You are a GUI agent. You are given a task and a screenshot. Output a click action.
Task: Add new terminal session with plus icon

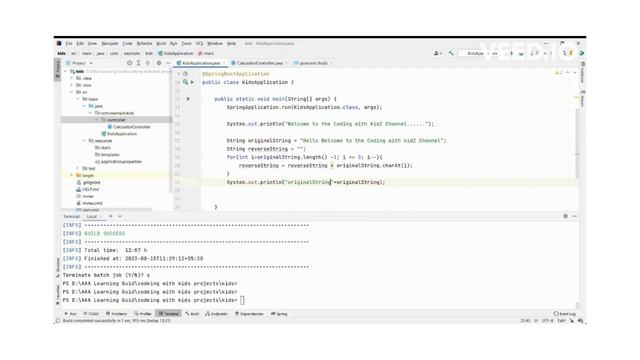point(111,216)
